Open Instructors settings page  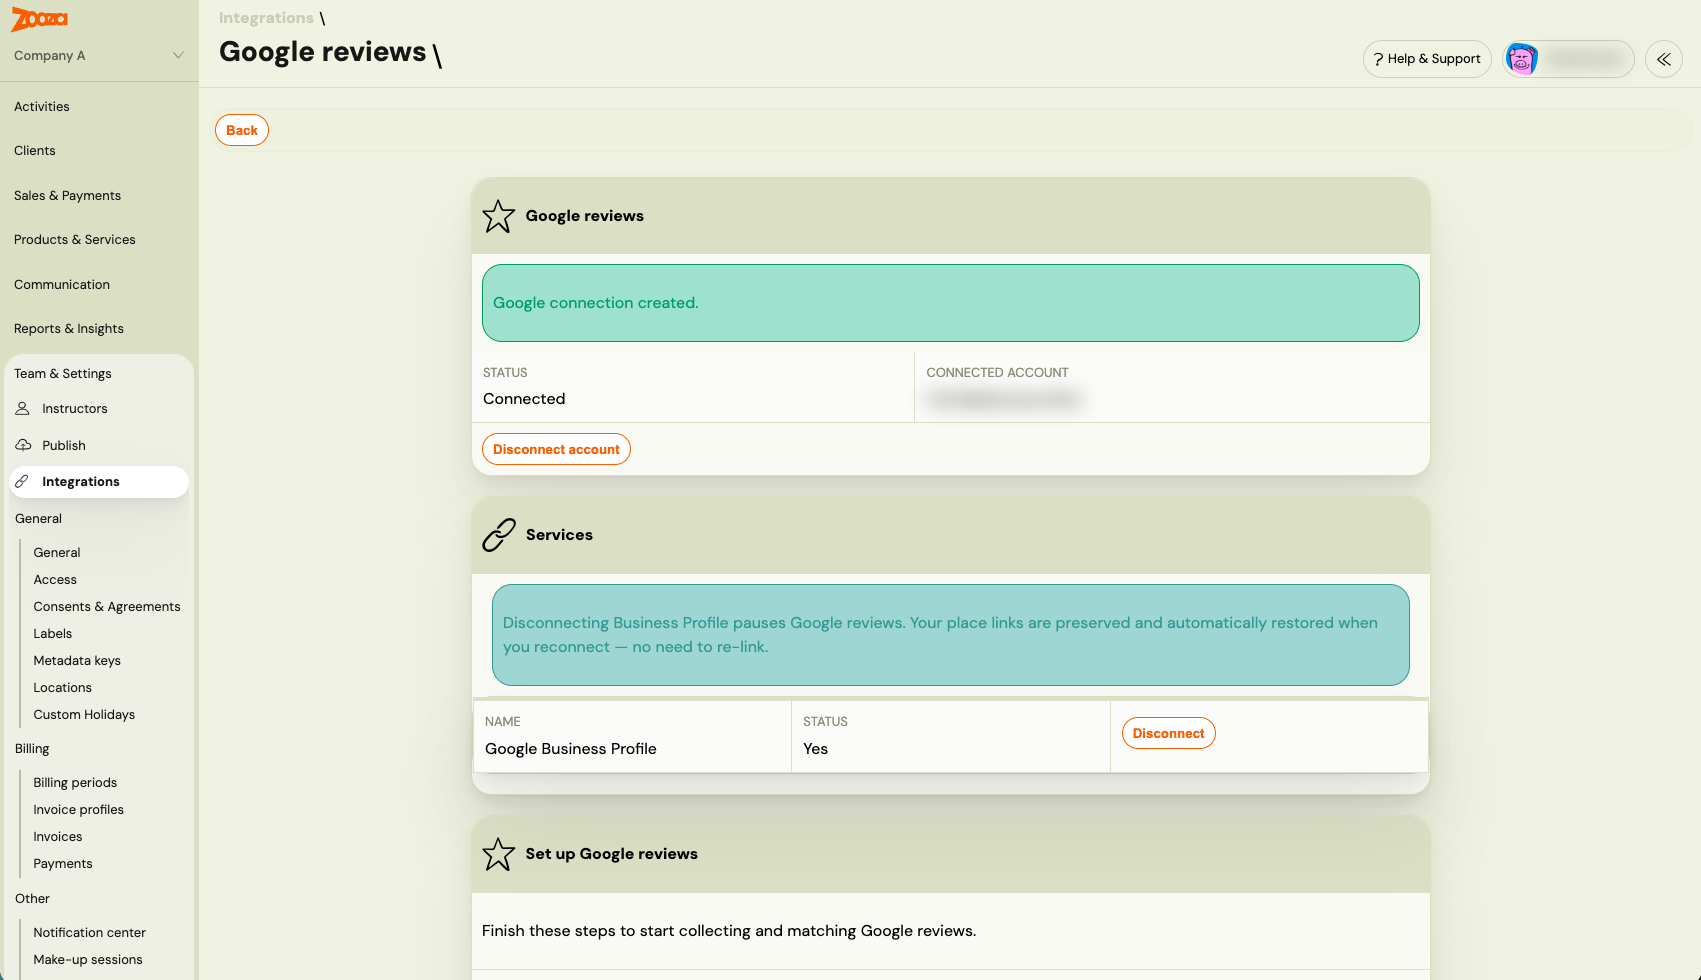75,409
